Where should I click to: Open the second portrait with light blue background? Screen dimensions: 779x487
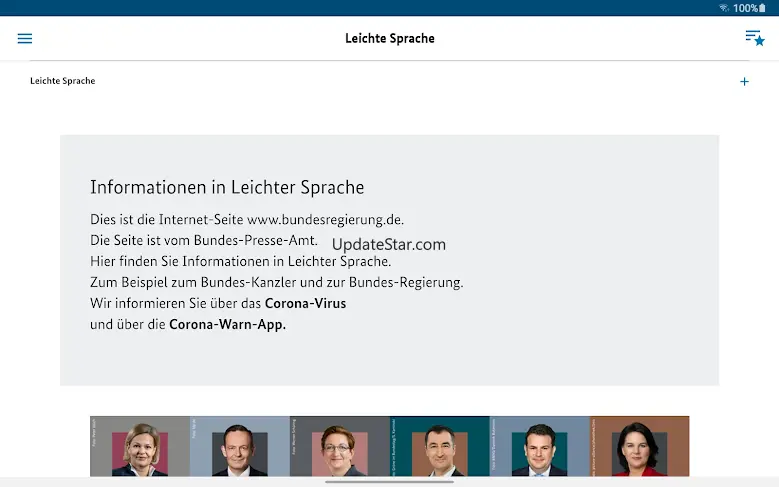240,446
